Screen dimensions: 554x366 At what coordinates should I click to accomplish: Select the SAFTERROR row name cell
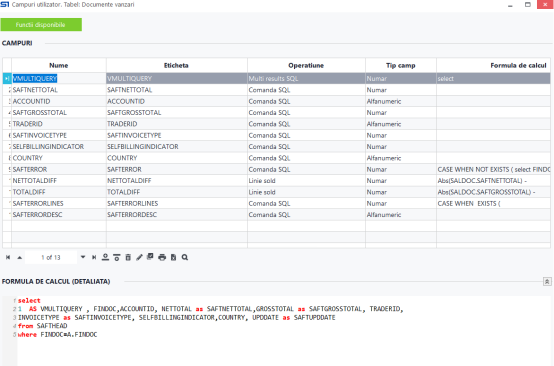pyautogui.click(x=59, y=169)
